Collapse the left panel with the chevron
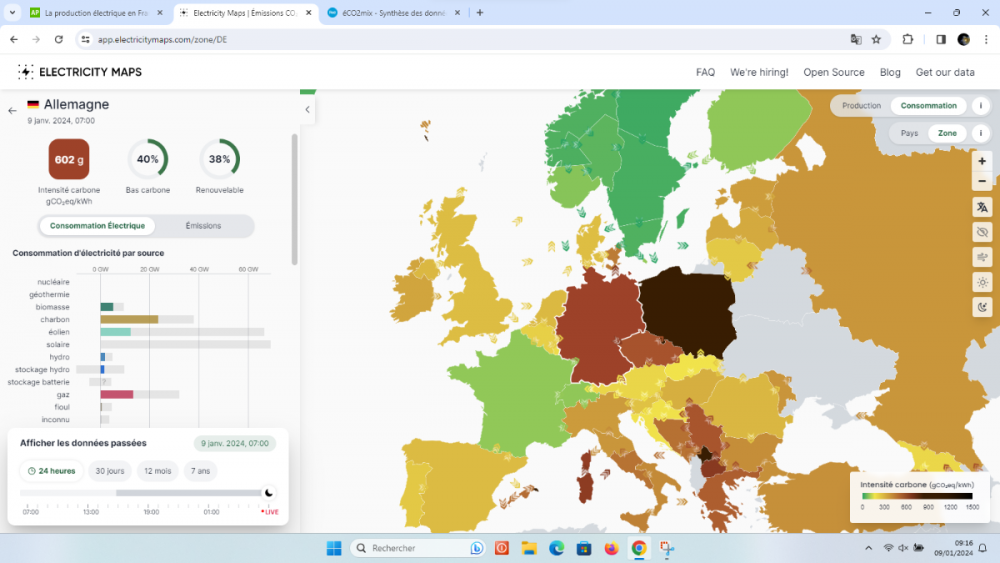This screenshot has height=563, width=1000. [x=307, y=110]
